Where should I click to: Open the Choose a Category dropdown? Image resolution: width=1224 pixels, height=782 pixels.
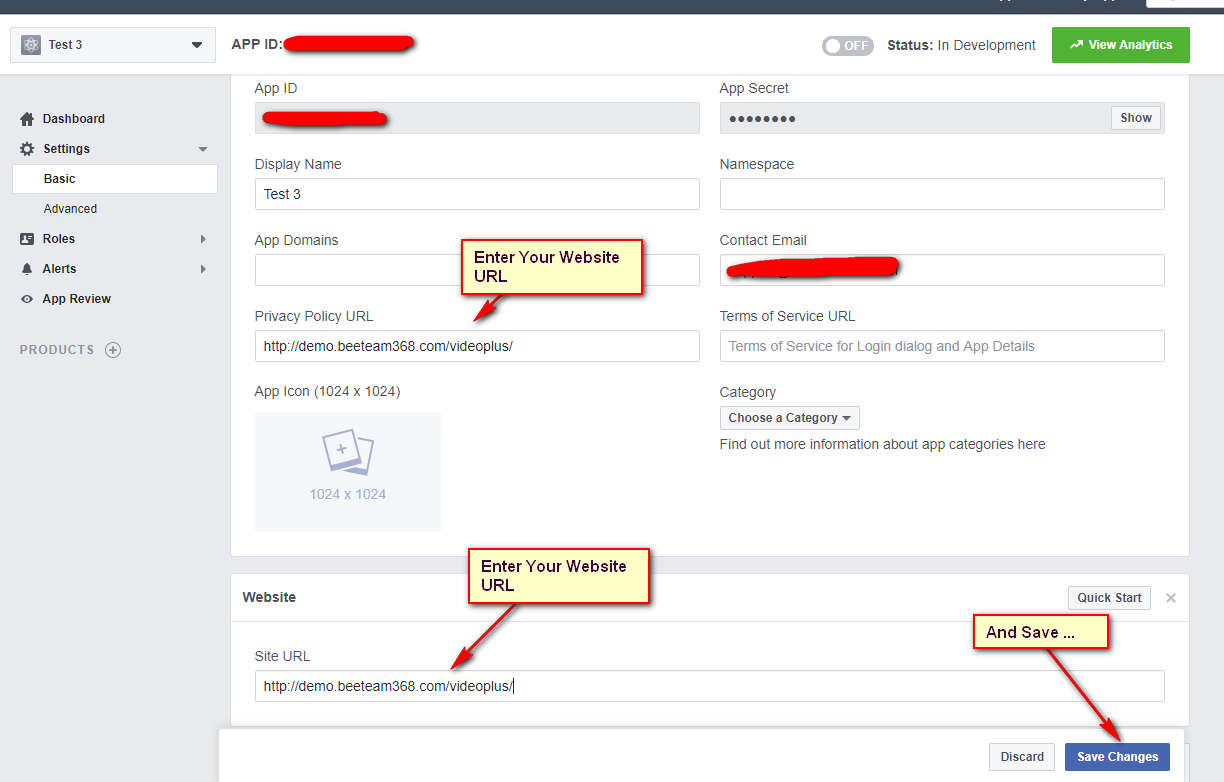(789, 418)
